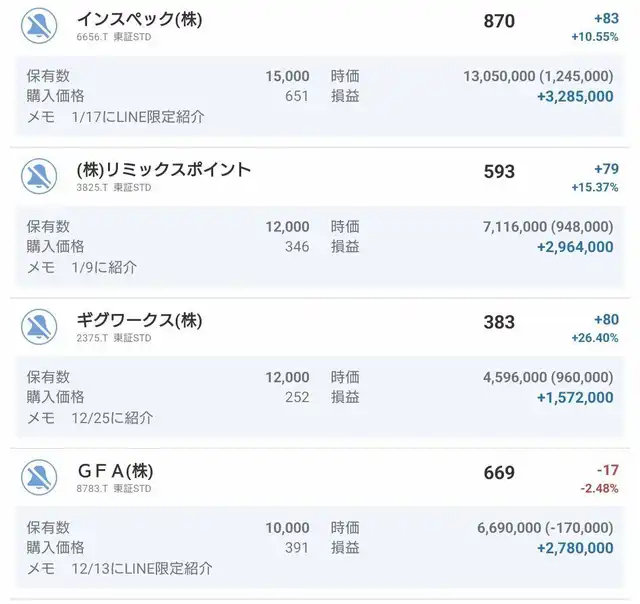Click the 383 price of ギグワークス
Viewport: 640px width, 604px height.
(x=499, y=322)
